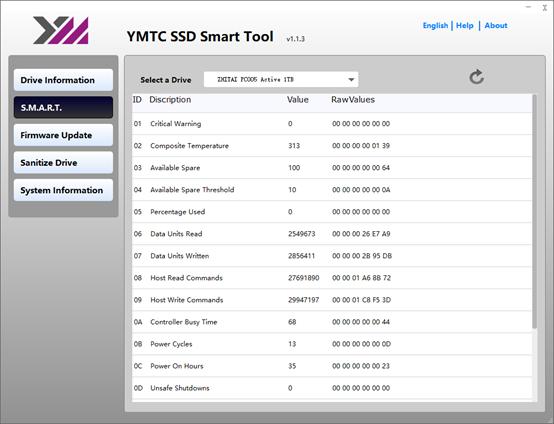The image size is (554, 424).
Task: Select the Data Units Written row
Action: [x=332, y=256]
